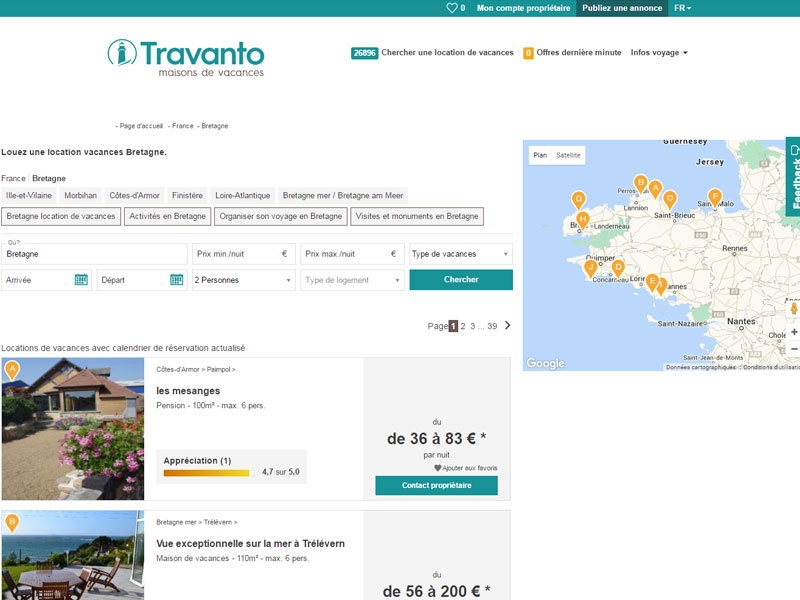Expand Infos voyage menu
Viewport: 800px width, 600px height.
[659, 53]
